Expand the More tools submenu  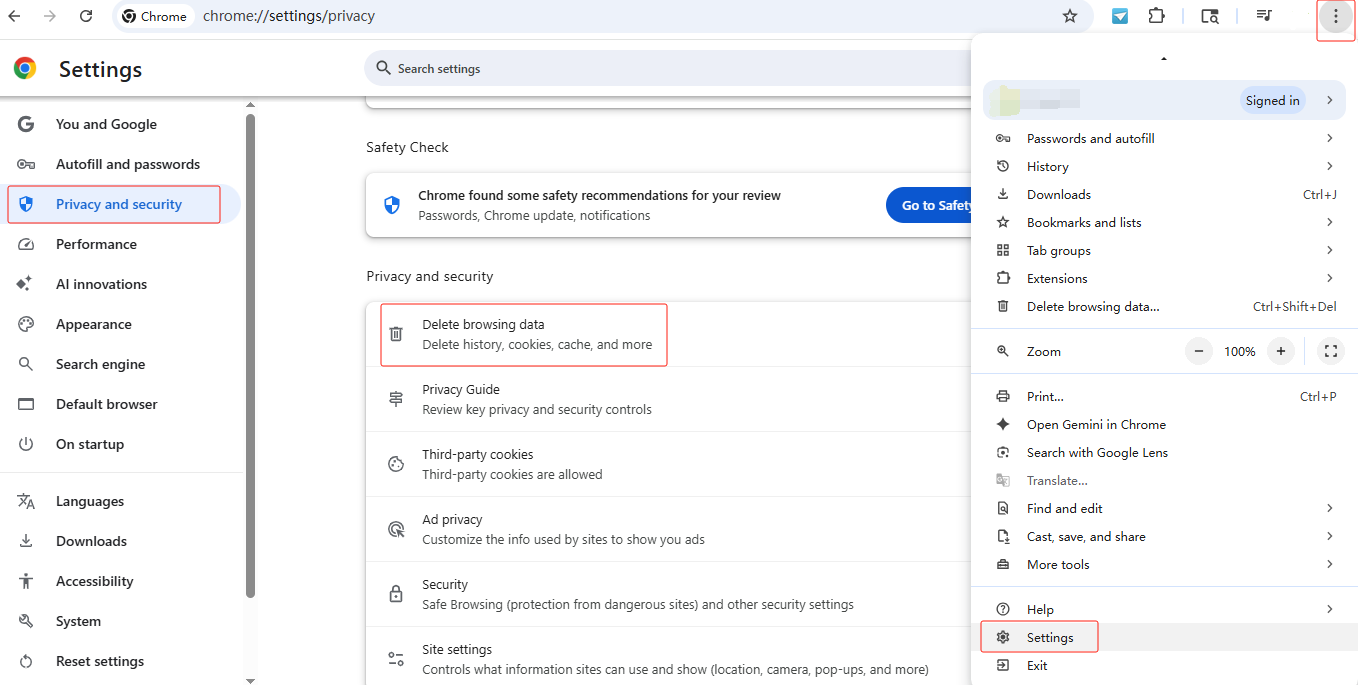point(1057,564)
